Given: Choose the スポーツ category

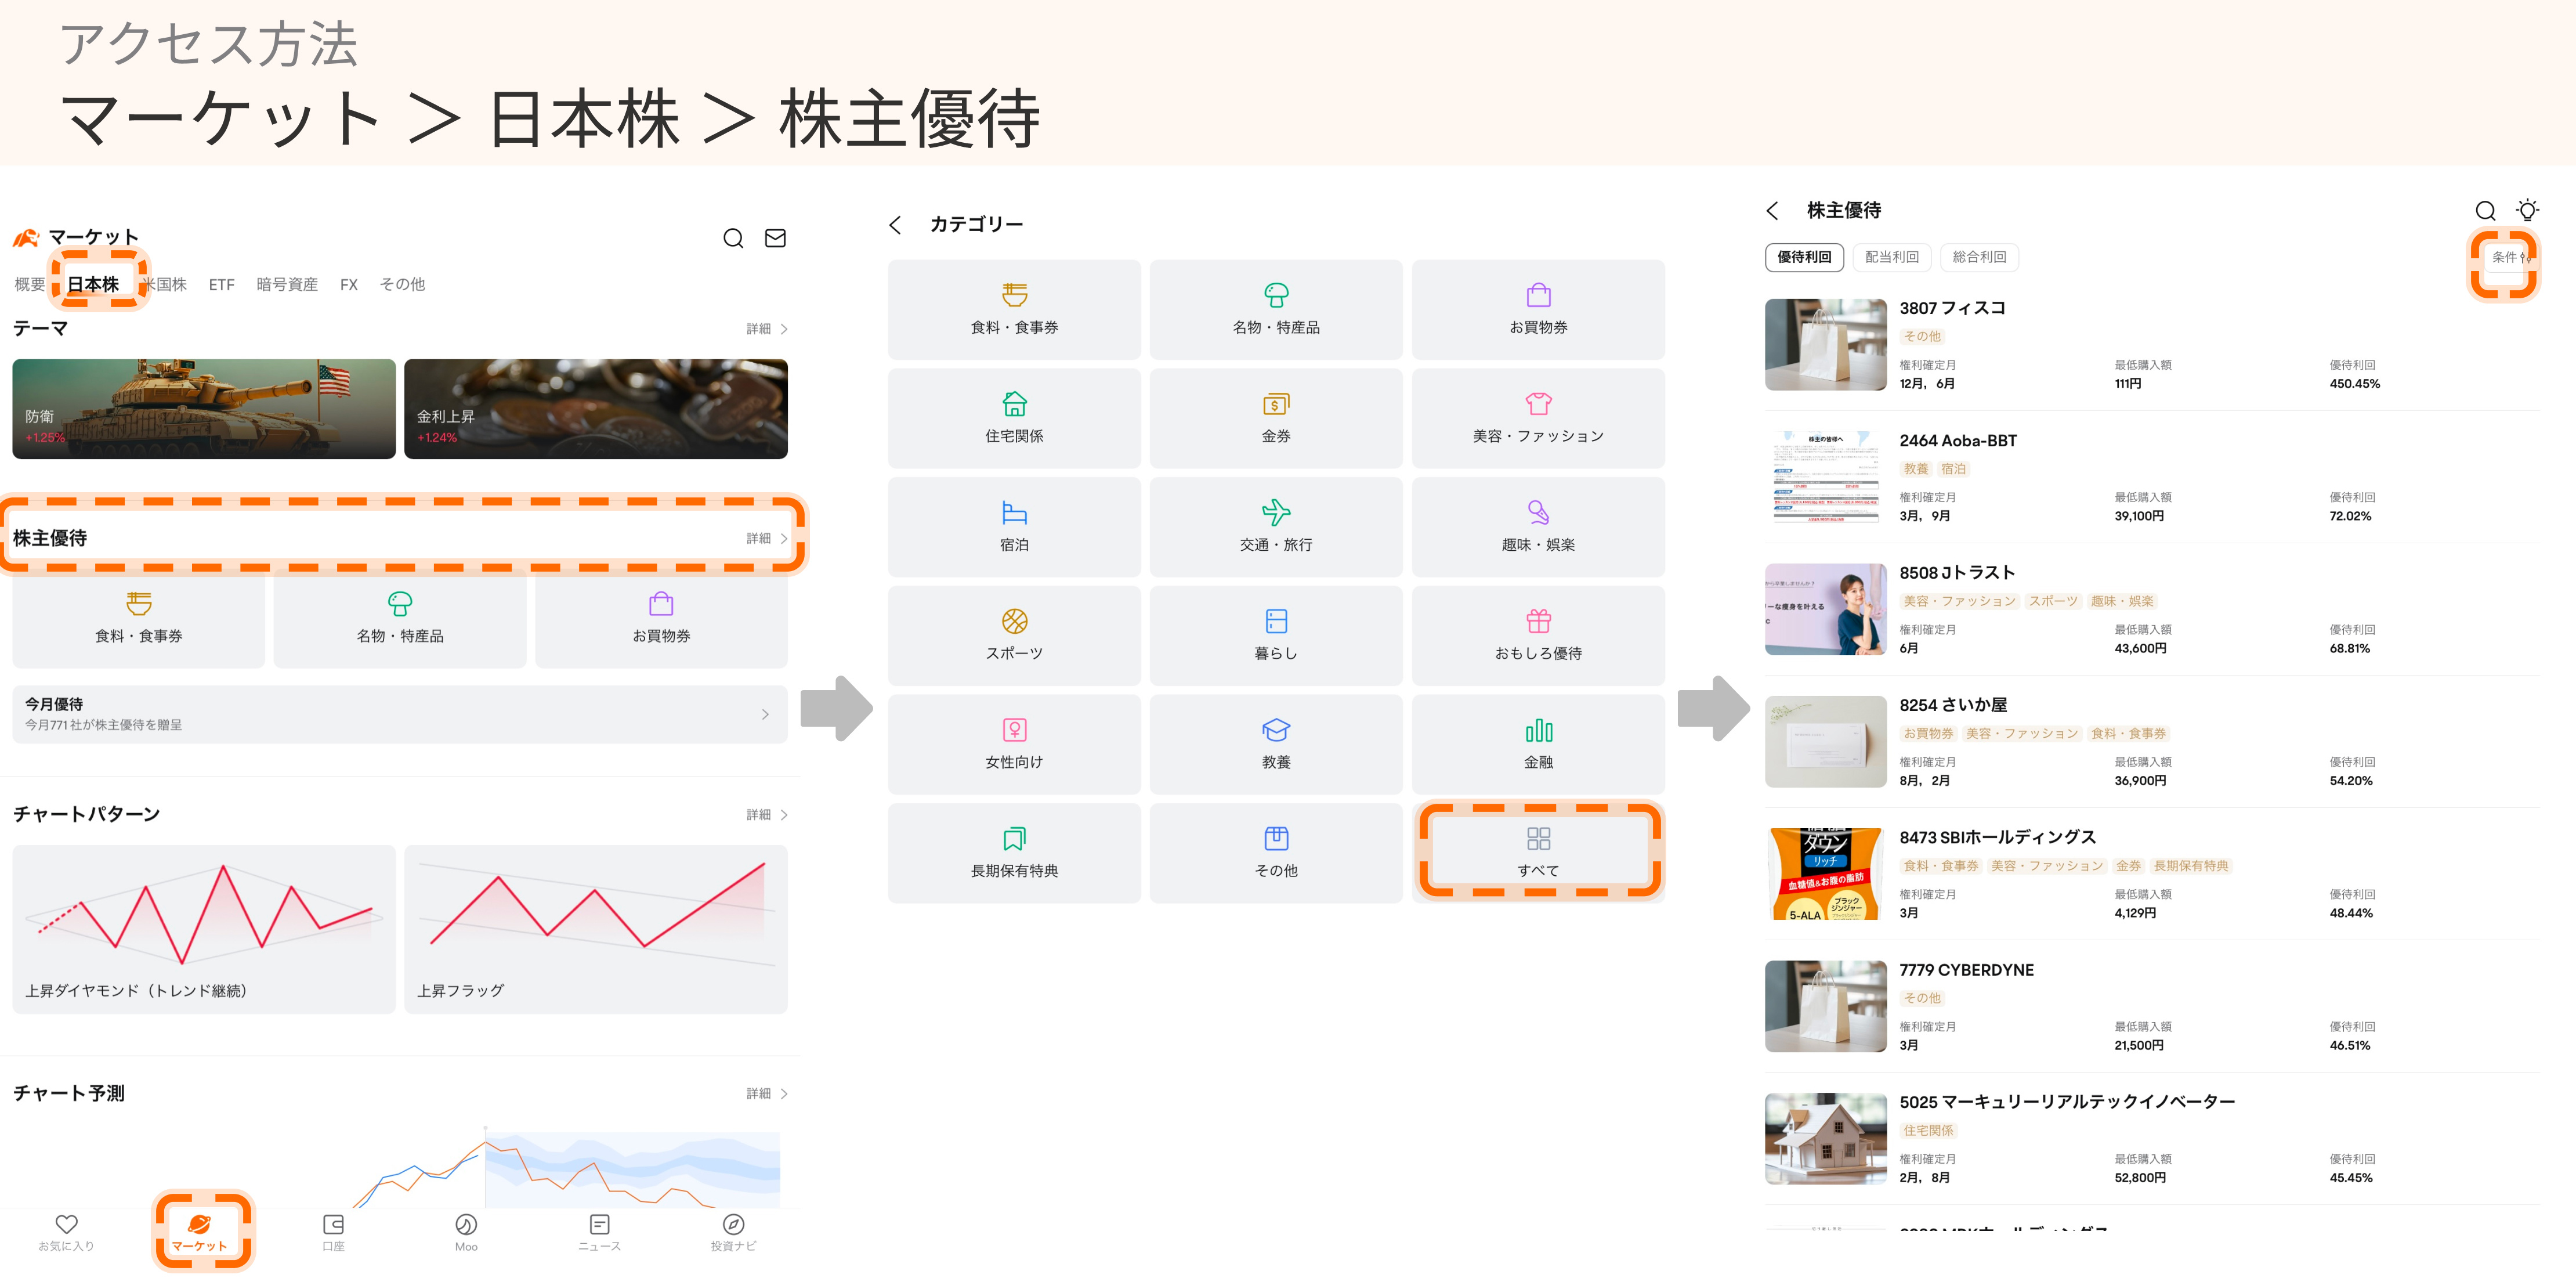Looking at the screenshot, I should click(1014, 636).
